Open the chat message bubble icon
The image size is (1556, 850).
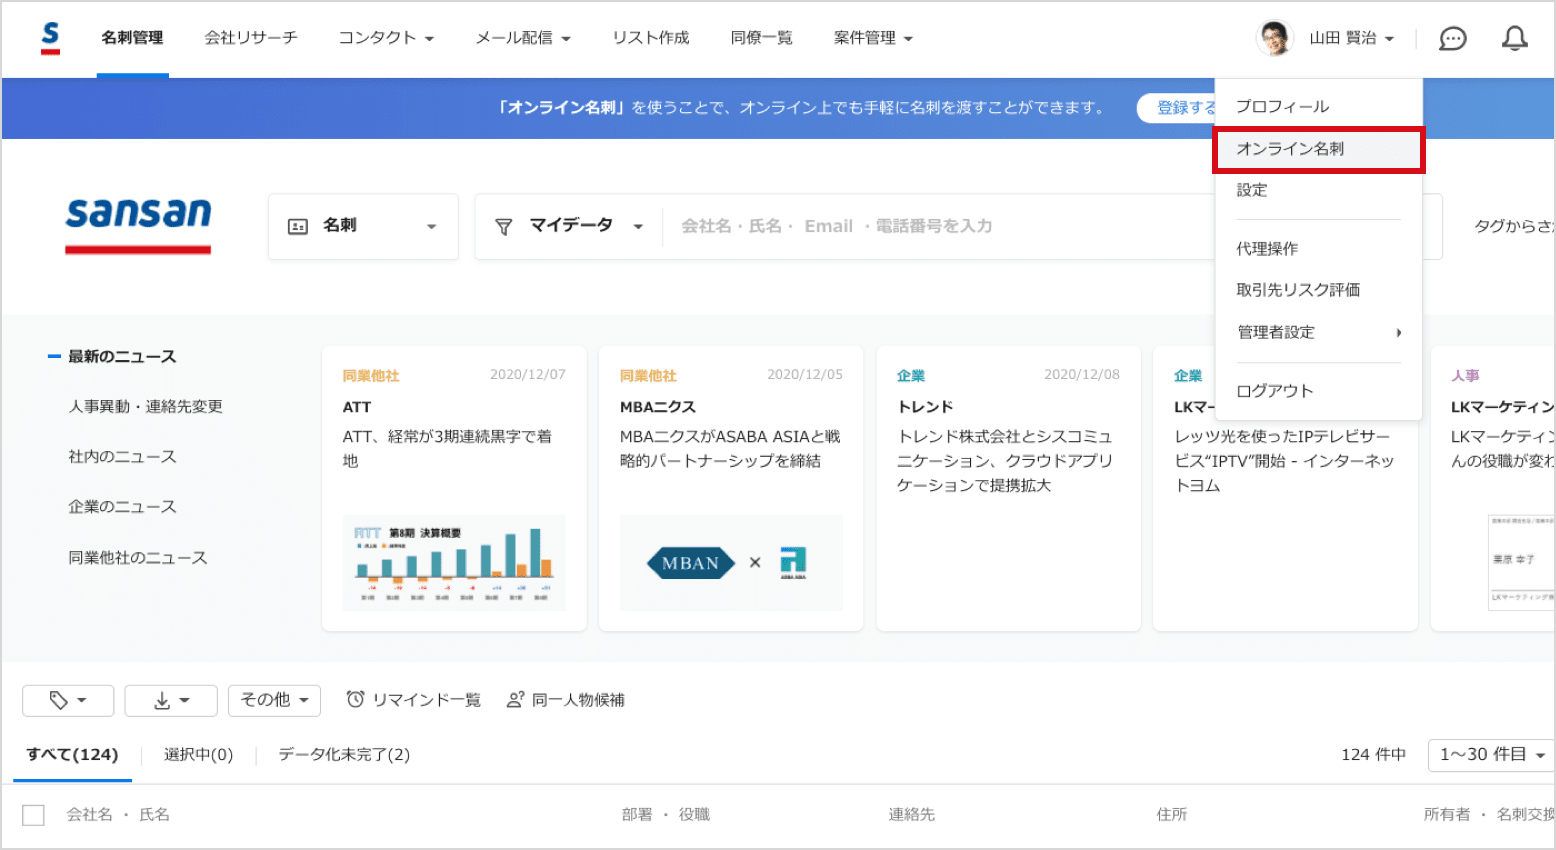click(x=1452, y=38)
